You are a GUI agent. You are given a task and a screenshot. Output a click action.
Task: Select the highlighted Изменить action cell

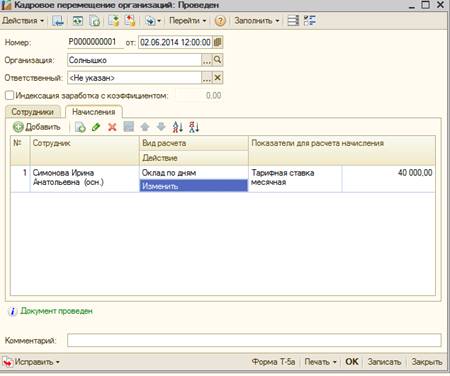[x=194, y=186]
